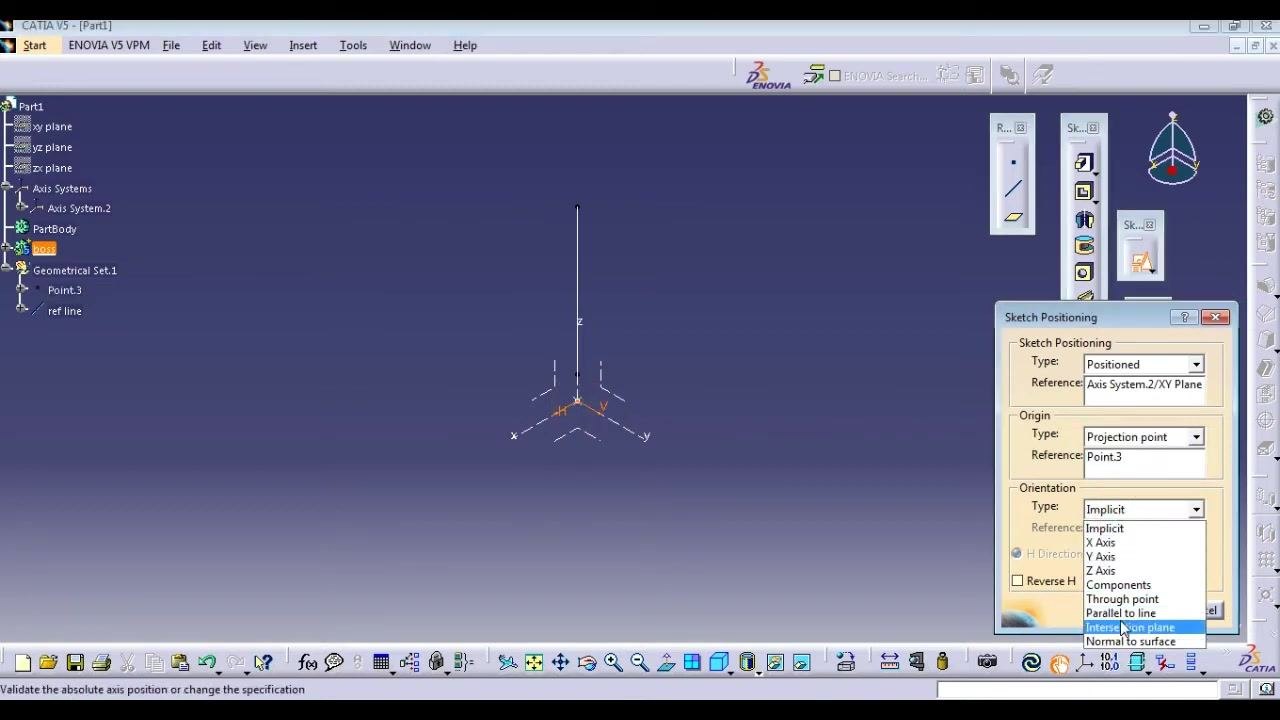Select the Point tool in Reference toolbar
This screenshot has height=720, width=1280.
point(1013,162)
